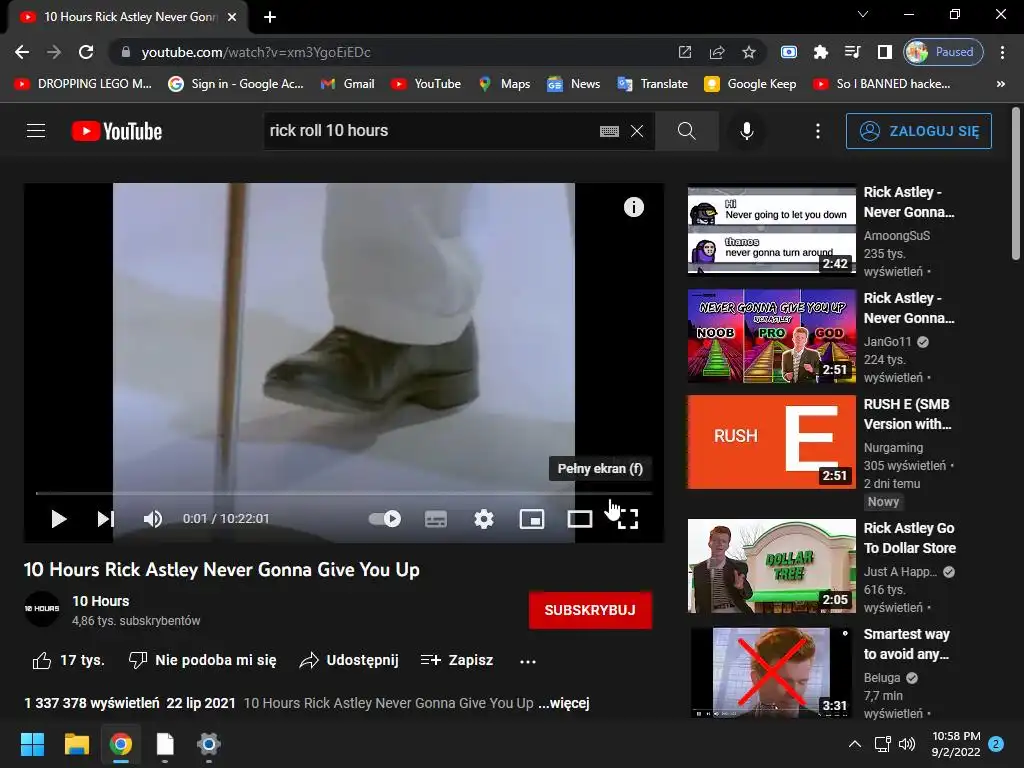
Task: Enter full screen mode
Action: point(628,519)
